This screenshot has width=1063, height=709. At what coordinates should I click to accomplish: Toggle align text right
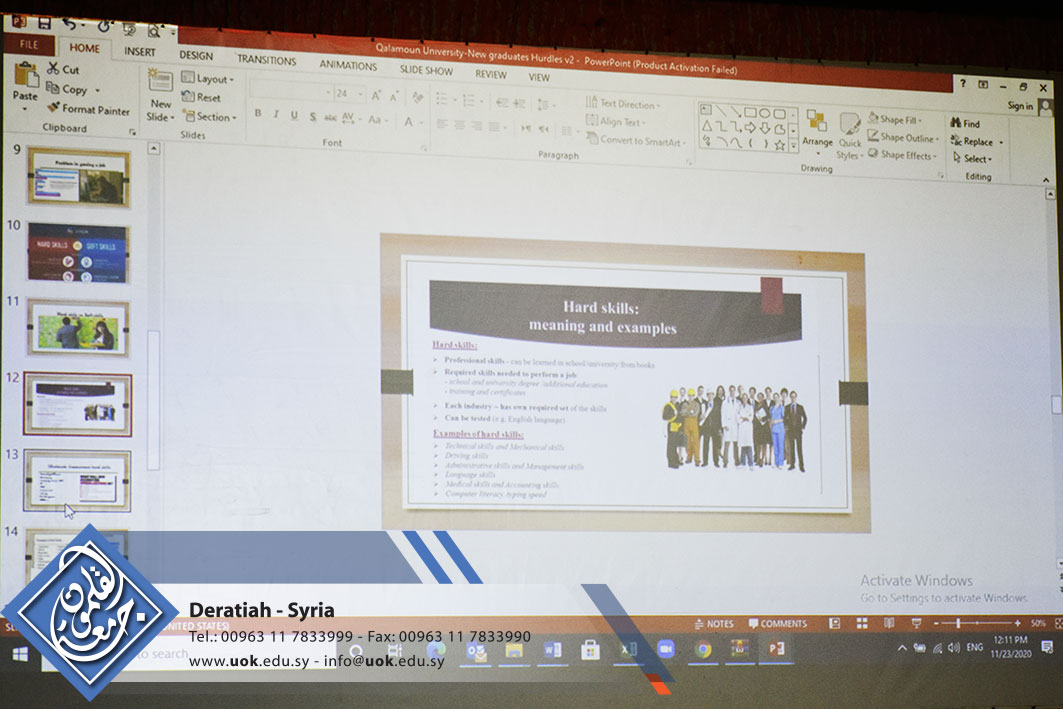[477, 125]
